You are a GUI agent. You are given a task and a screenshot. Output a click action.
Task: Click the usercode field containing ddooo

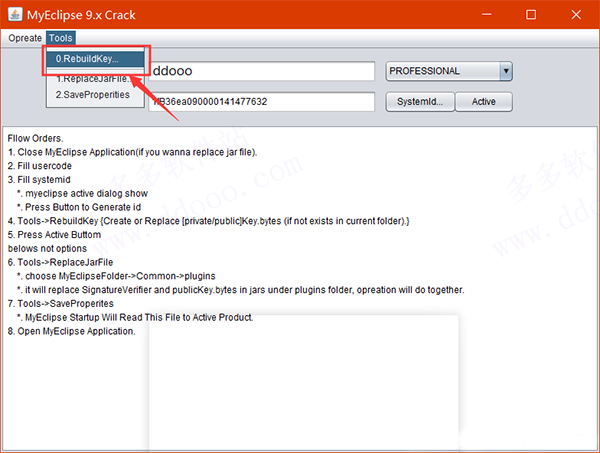262,71
